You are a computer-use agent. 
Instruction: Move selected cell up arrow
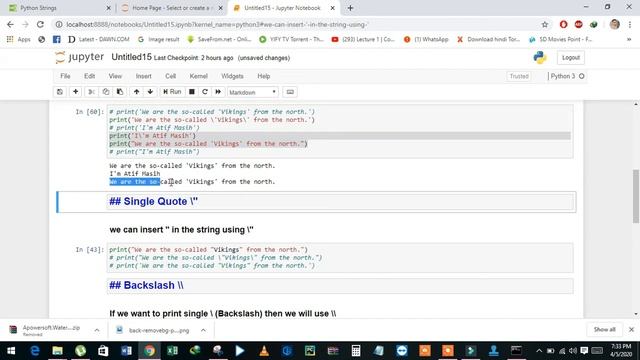coord(136,92)
